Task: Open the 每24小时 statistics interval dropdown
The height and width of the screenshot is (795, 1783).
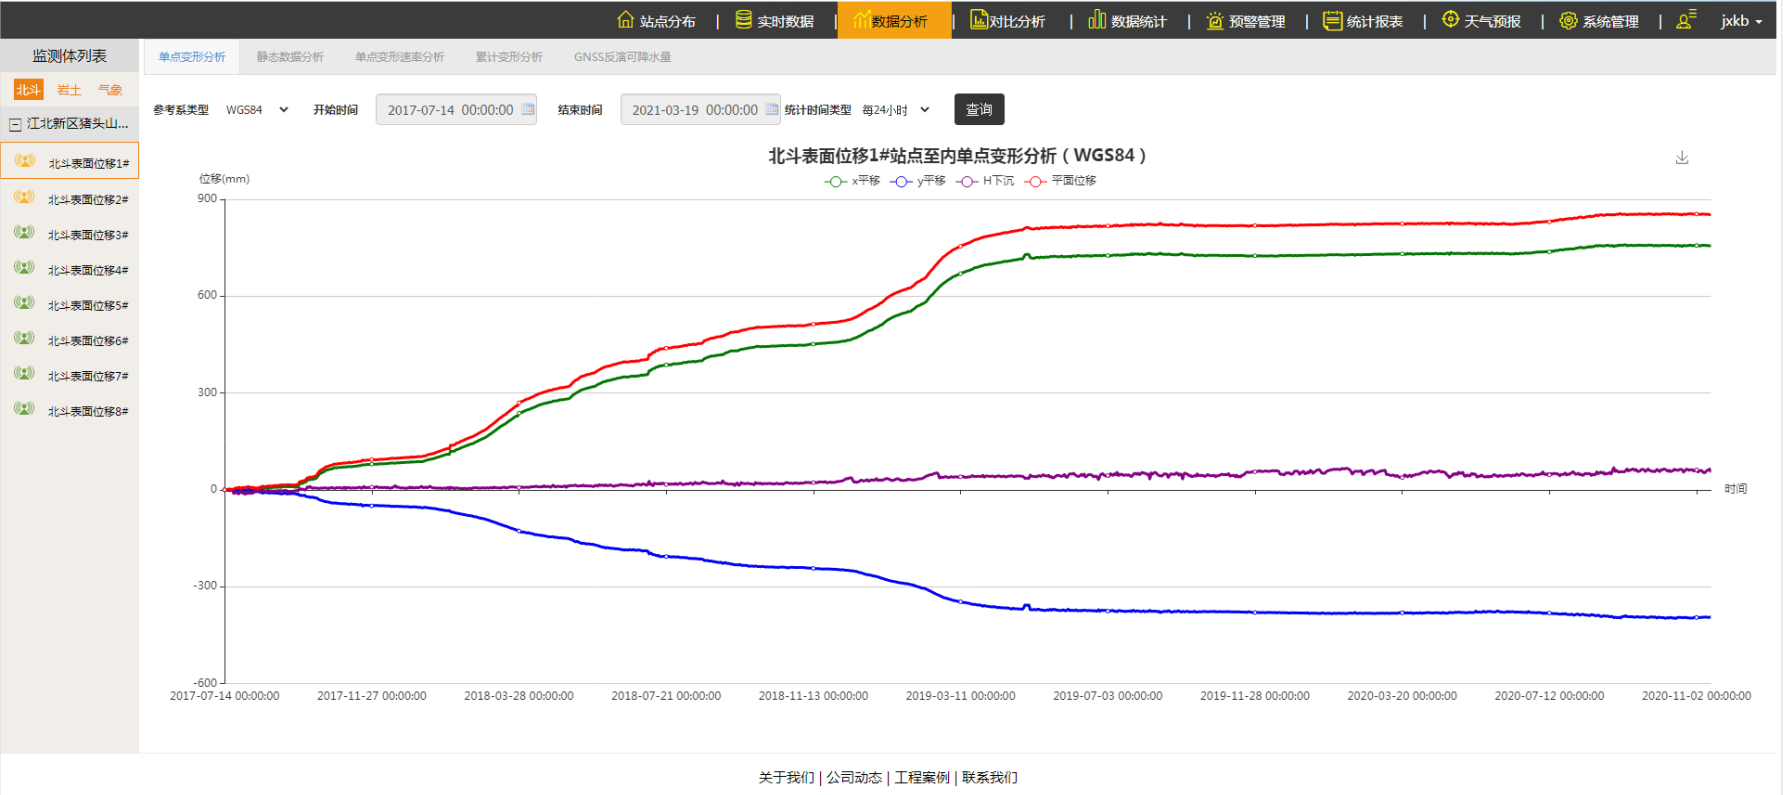Action: tap(896, 110)
